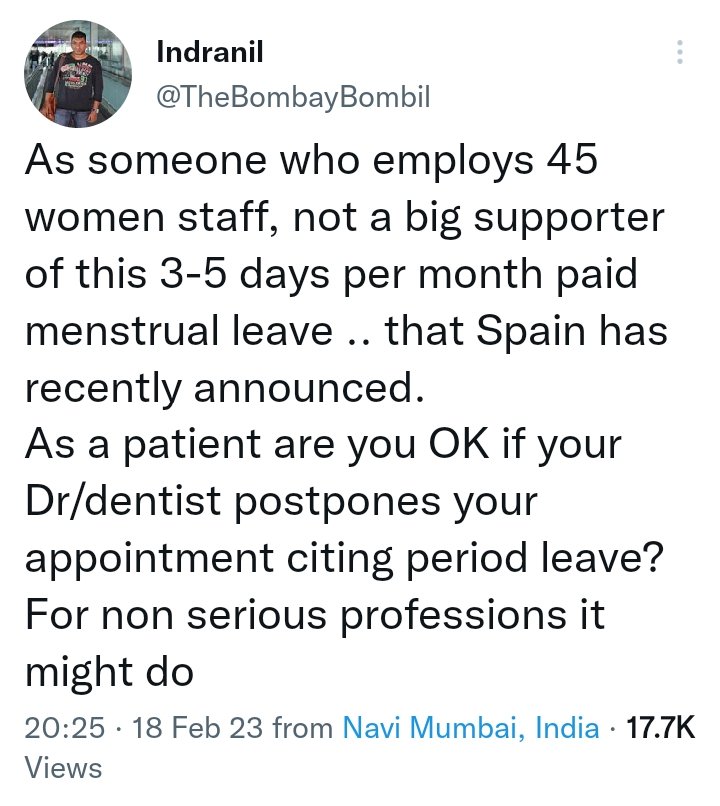
Task: Click the 18 Feb 23 date
Action: [x=198, y=728]
